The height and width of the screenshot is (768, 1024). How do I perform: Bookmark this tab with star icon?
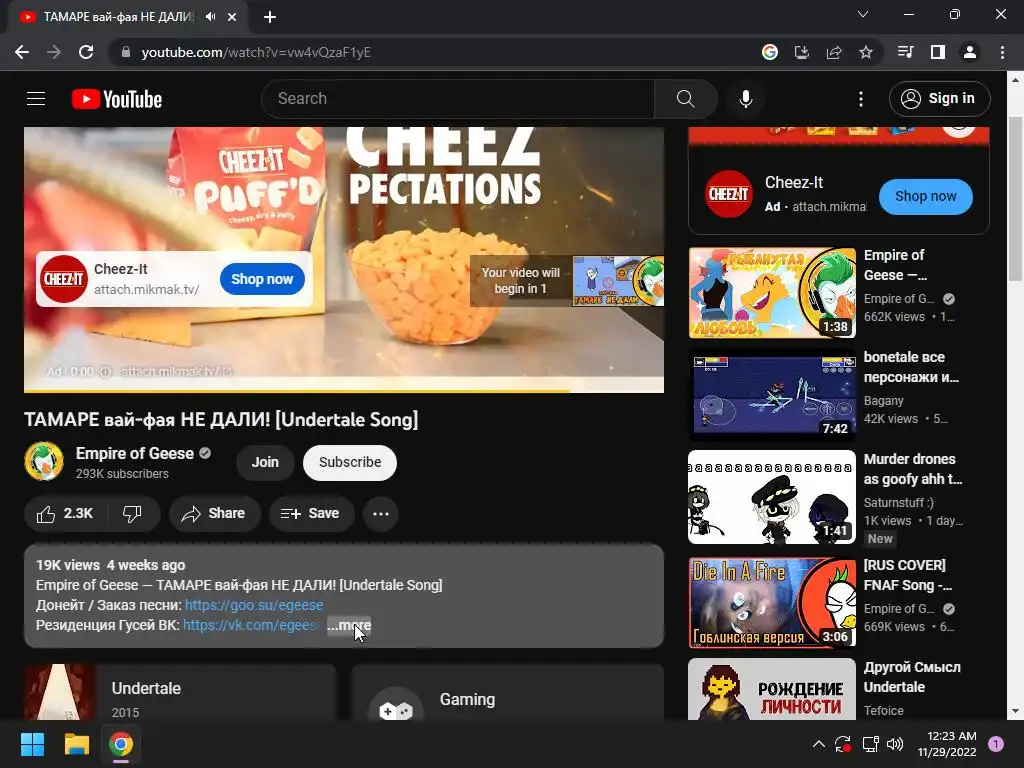click(x=866, y=52)
